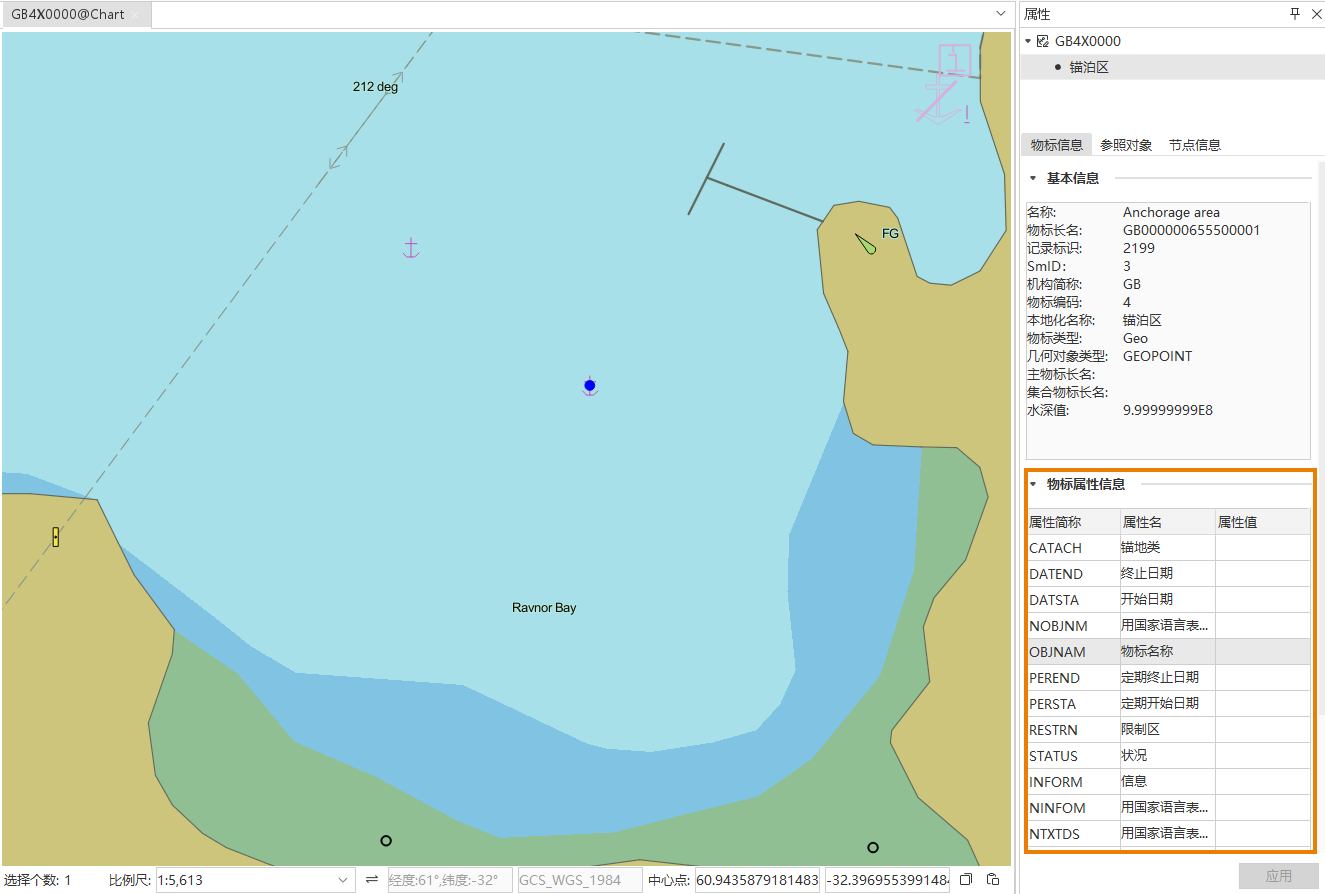Open the map window list dropdown arrow
The height and width of the screenshot is (894, 1325).
(x=1001, y=14)
